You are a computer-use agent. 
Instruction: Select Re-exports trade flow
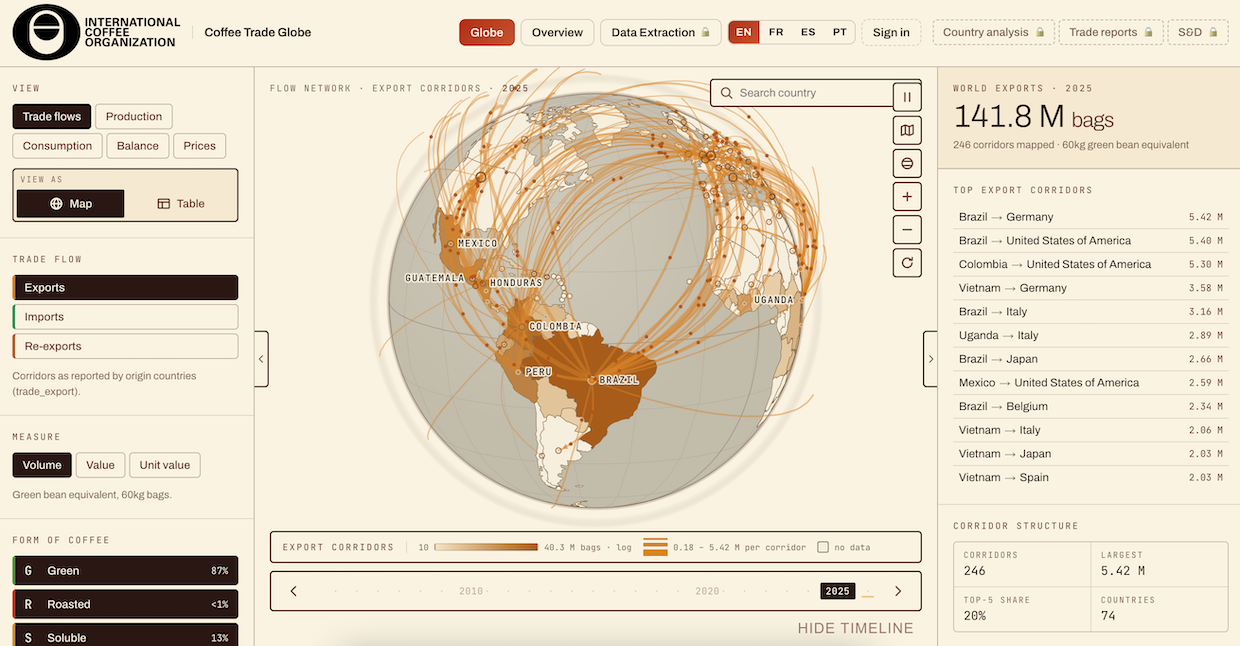(125, 346)
